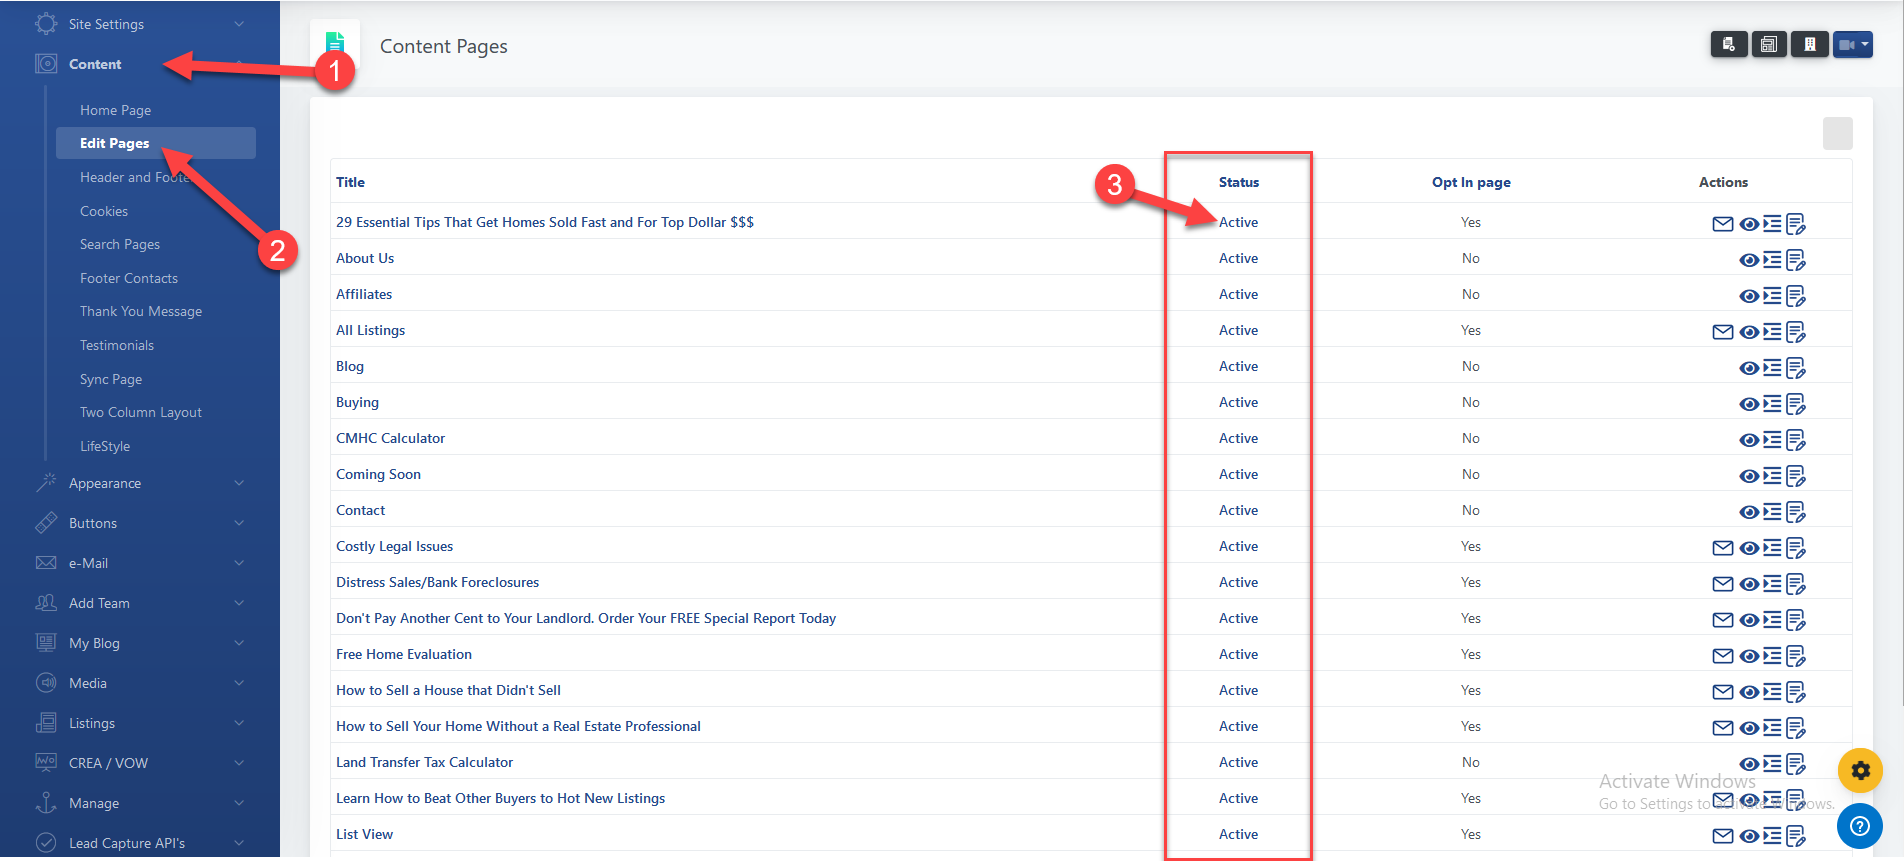Screen dimensions: 1904x861
Task: Toggle eye icon for Free Home Evaluation row
Action: pyautogui.click(x=1748, y=656)
